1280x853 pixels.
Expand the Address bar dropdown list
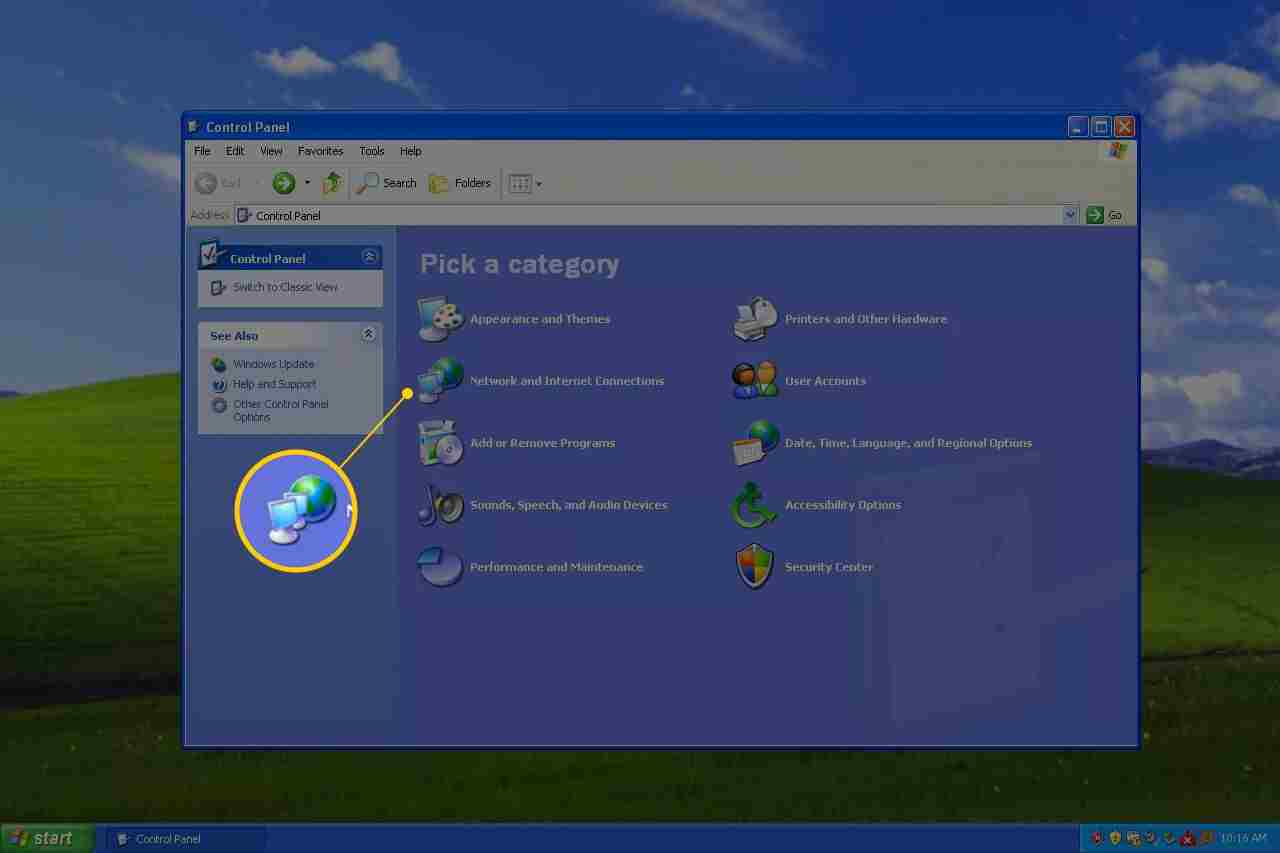[x=1070, y=215]
